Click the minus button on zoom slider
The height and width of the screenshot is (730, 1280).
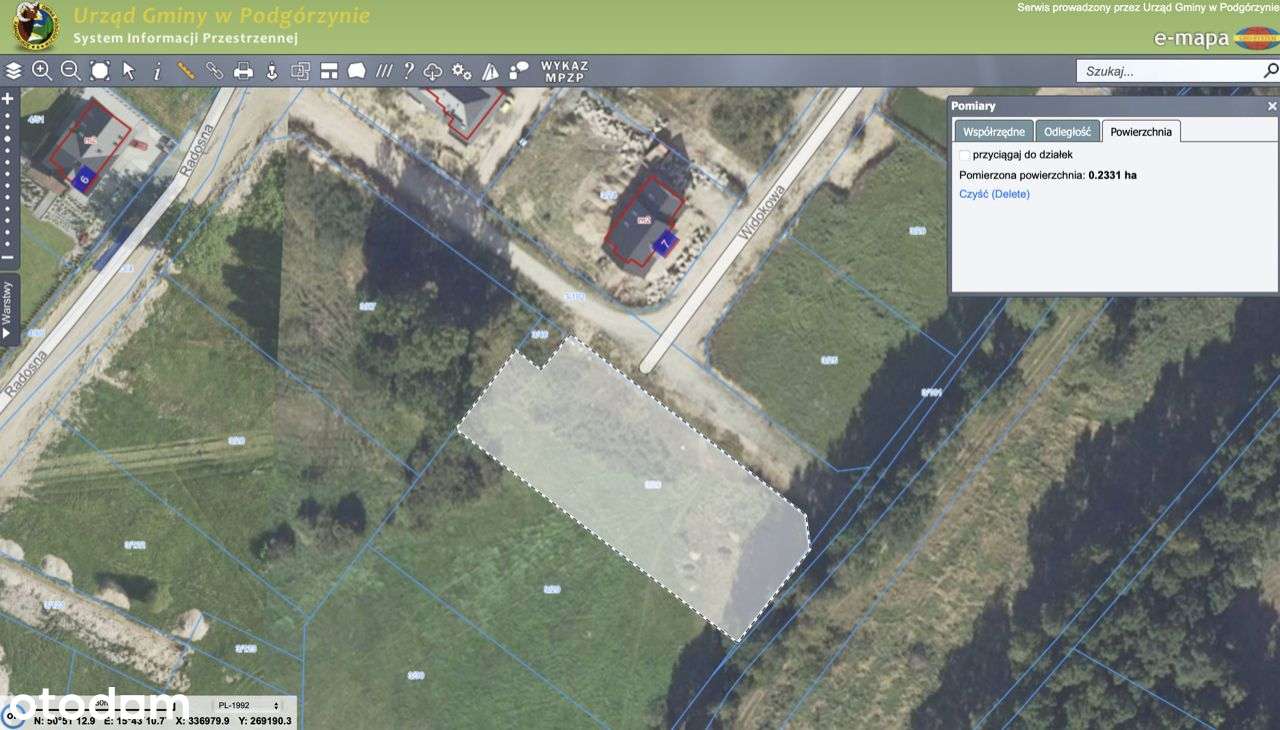click(x=7, y=257)
